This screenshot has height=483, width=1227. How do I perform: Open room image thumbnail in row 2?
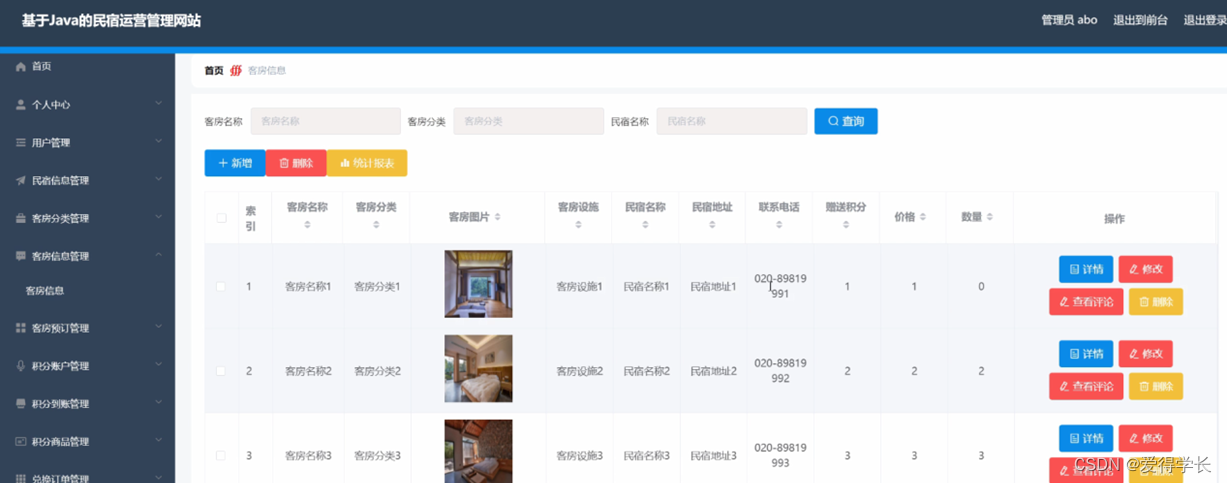click(x=478, y=369)
